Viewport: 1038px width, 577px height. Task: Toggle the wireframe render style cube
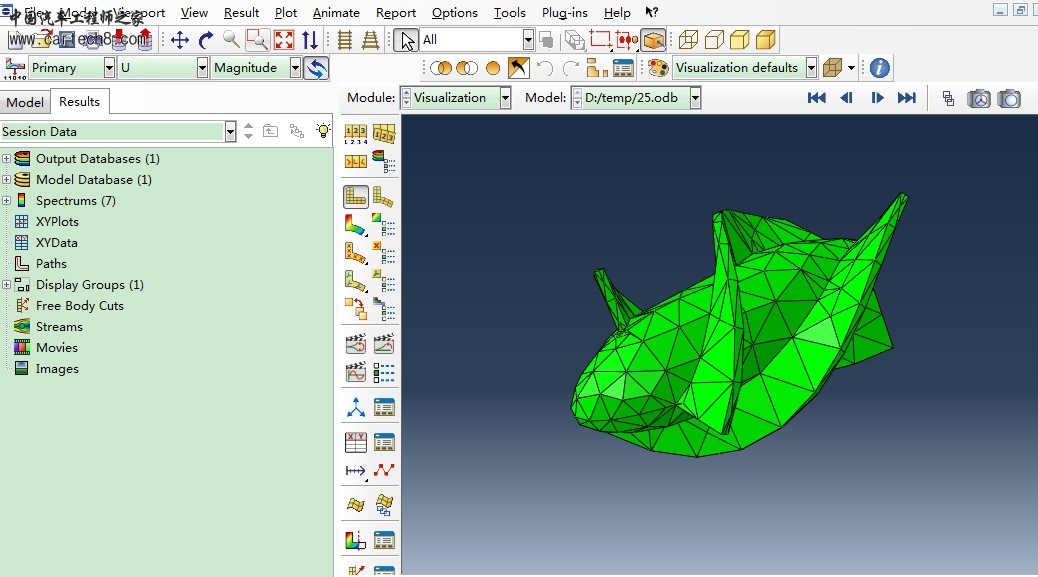pos(689,40)
